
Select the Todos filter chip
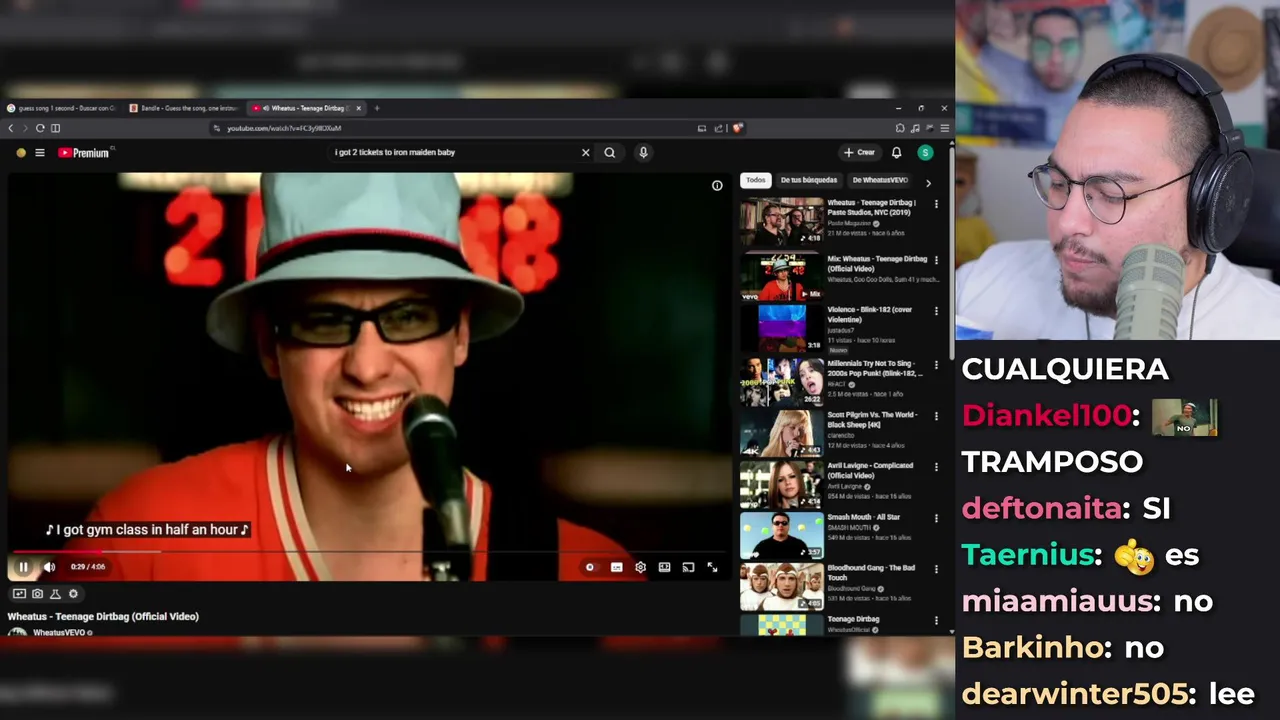click(x=756, y=181)
